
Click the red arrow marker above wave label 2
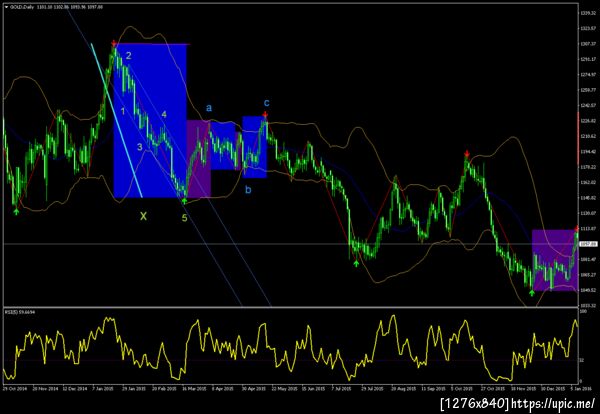pos(114,43)
